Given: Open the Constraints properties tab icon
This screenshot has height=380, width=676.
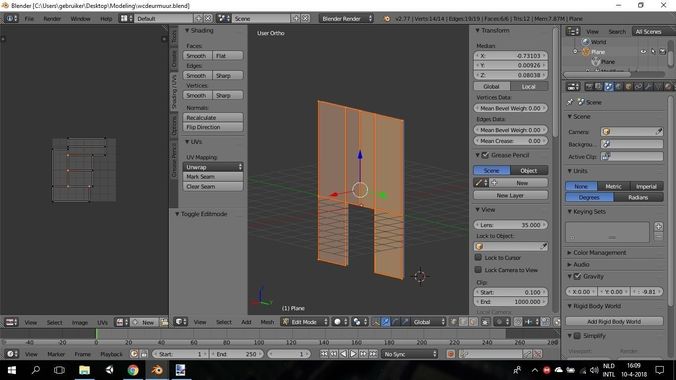Looking at the screenshot, I should [638, 87].
